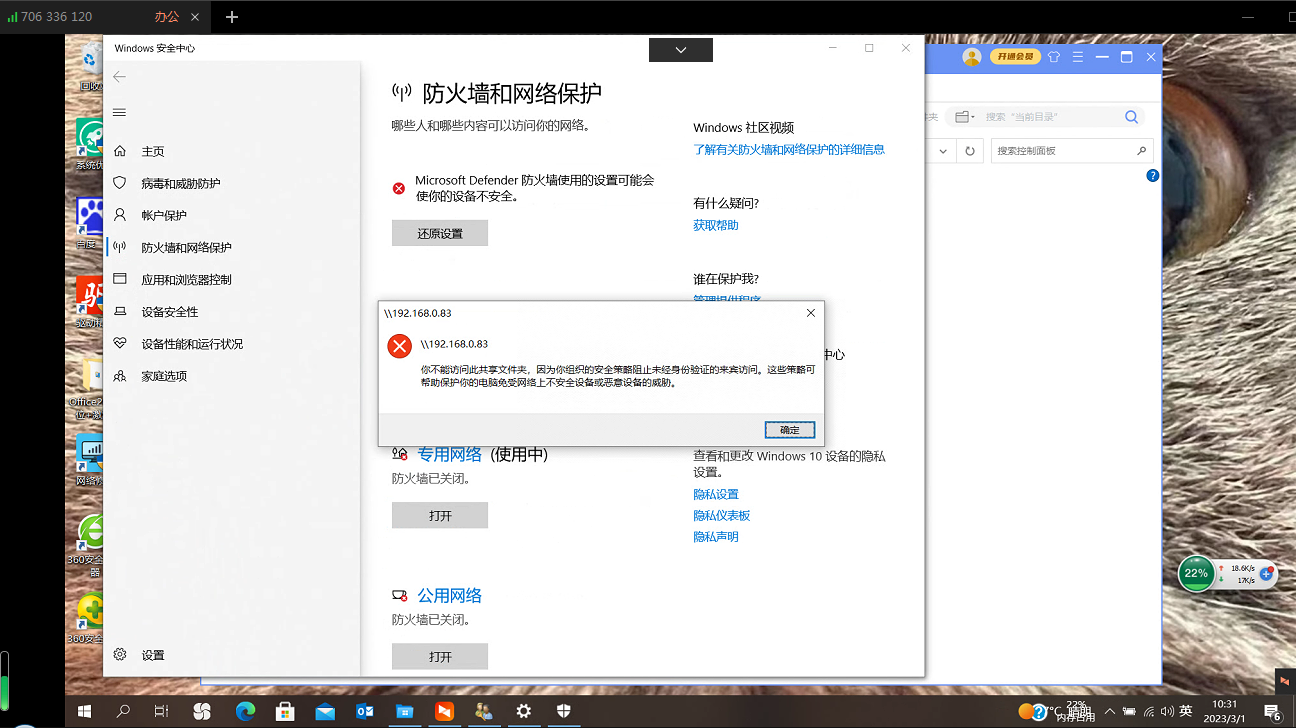Open the 专用网络 link
Image resolution: width=1296 pixels, height=728 pixels.
click(x=449, y=454)
